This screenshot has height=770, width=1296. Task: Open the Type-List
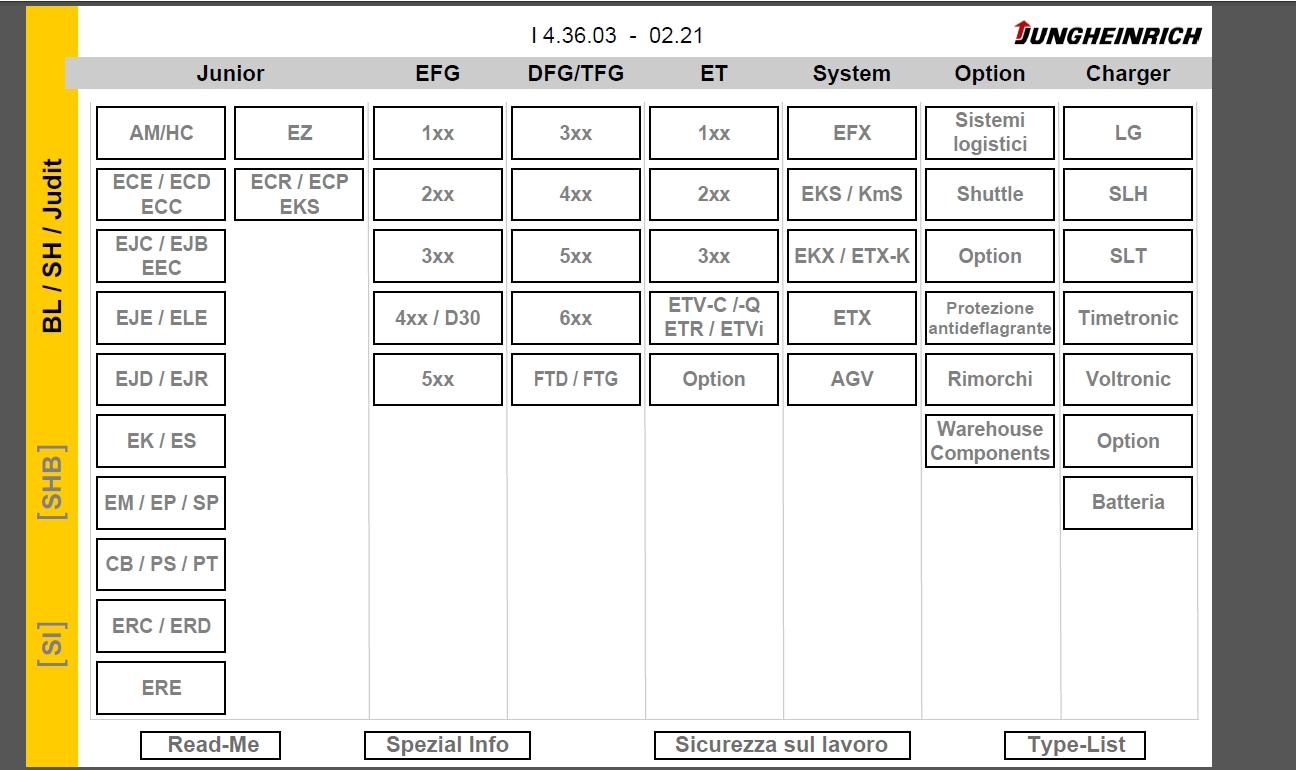[1075, 745]
